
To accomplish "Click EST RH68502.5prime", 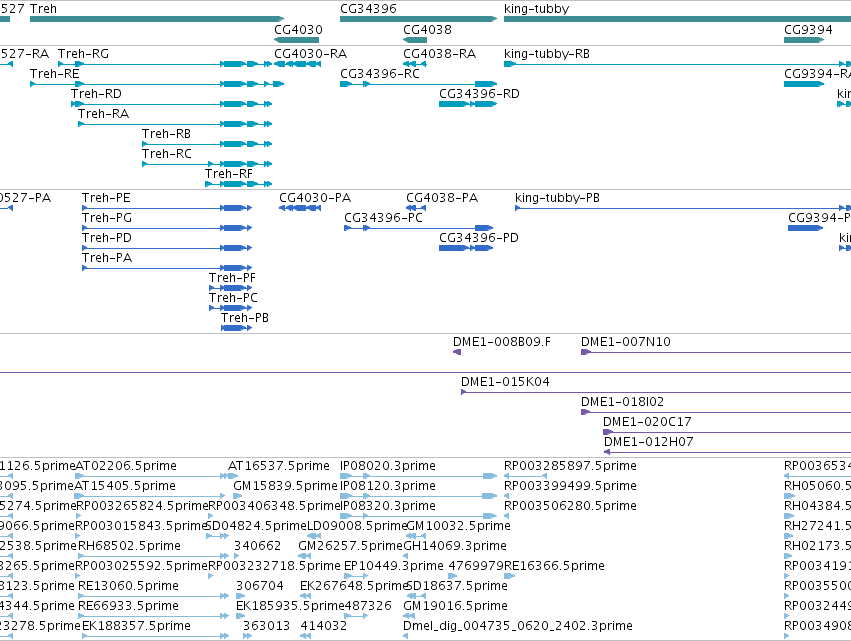I will [154, 556].
